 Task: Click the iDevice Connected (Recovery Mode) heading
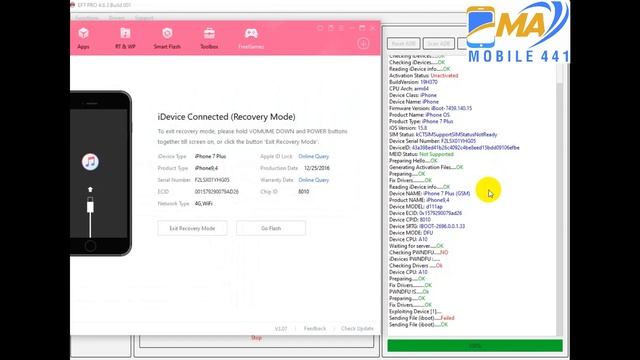227,117
